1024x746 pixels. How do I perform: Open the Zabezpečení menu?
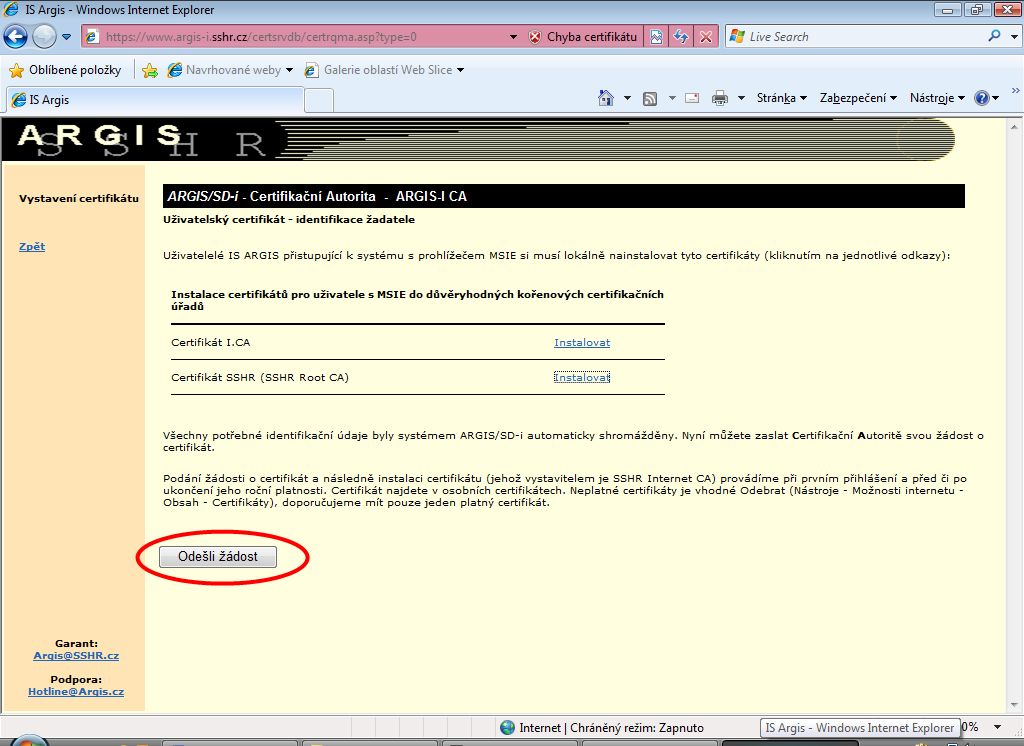(x=858, y=98)
